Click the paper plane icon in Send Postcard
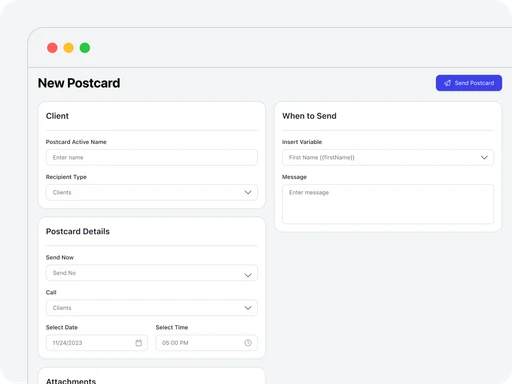 (x=447, y=83)
